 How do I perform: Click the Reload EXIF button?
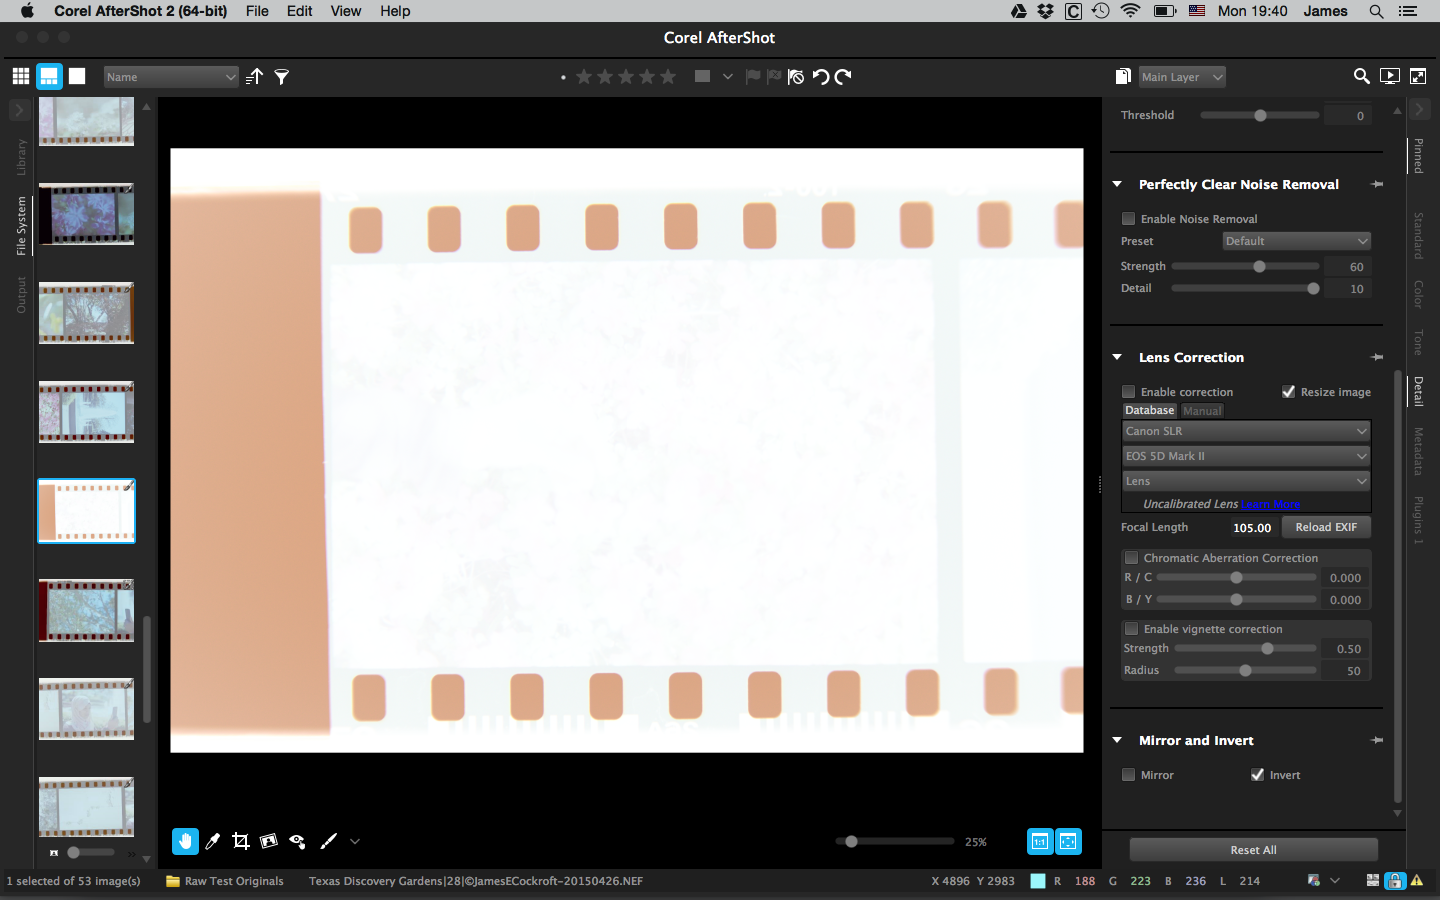coord(1326,527)
